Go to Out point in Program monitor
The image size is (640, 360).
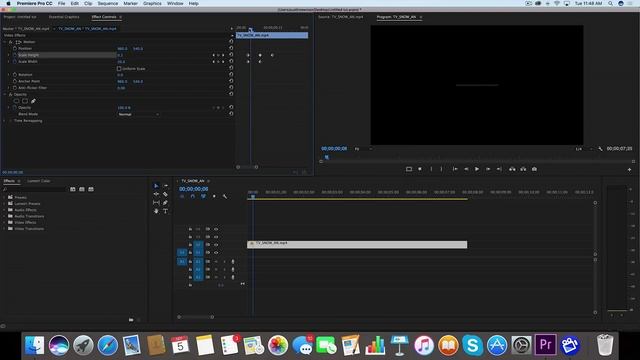click(x=499, y=169)
